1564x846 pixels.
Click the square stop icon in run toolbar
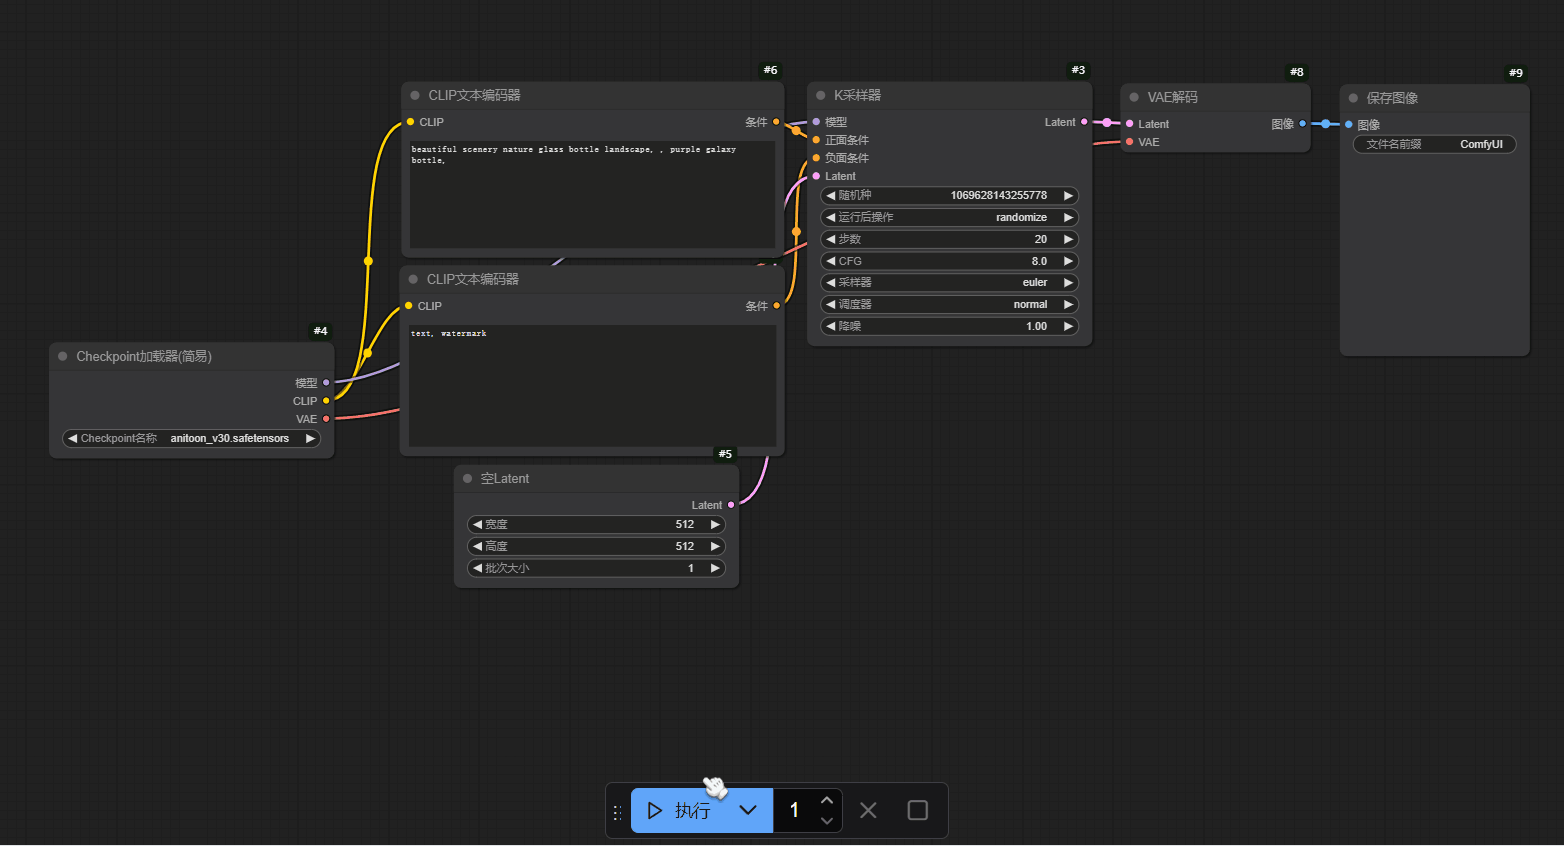click(x=917, y=810)
